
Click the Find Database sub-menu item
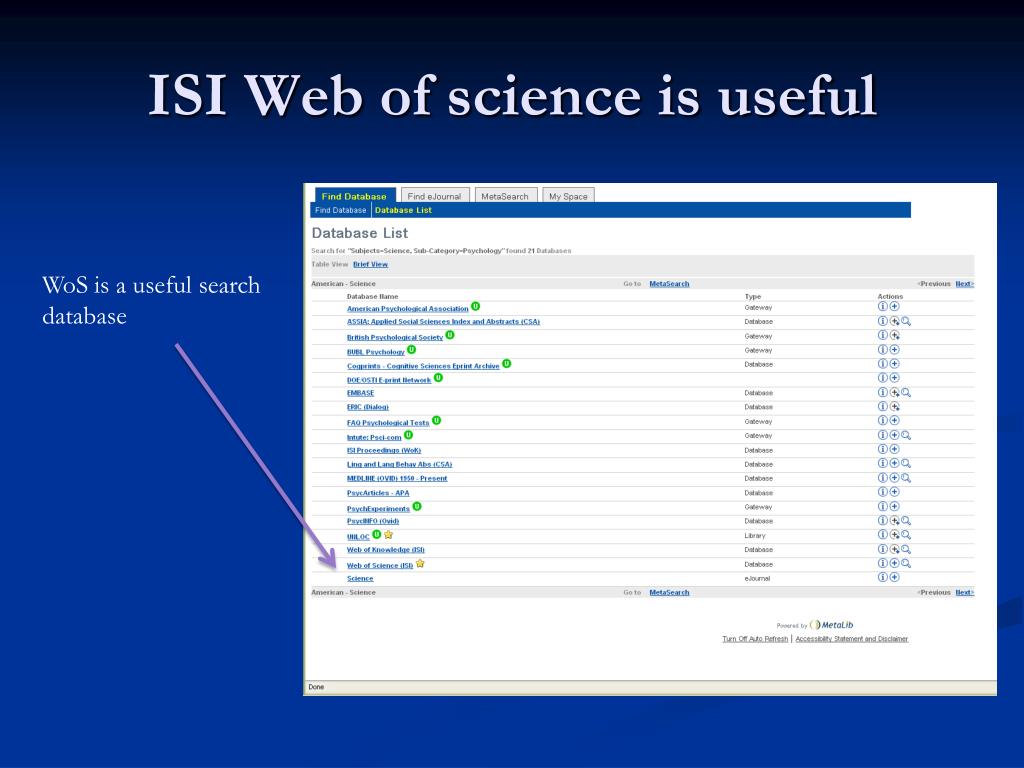point(340,210)
